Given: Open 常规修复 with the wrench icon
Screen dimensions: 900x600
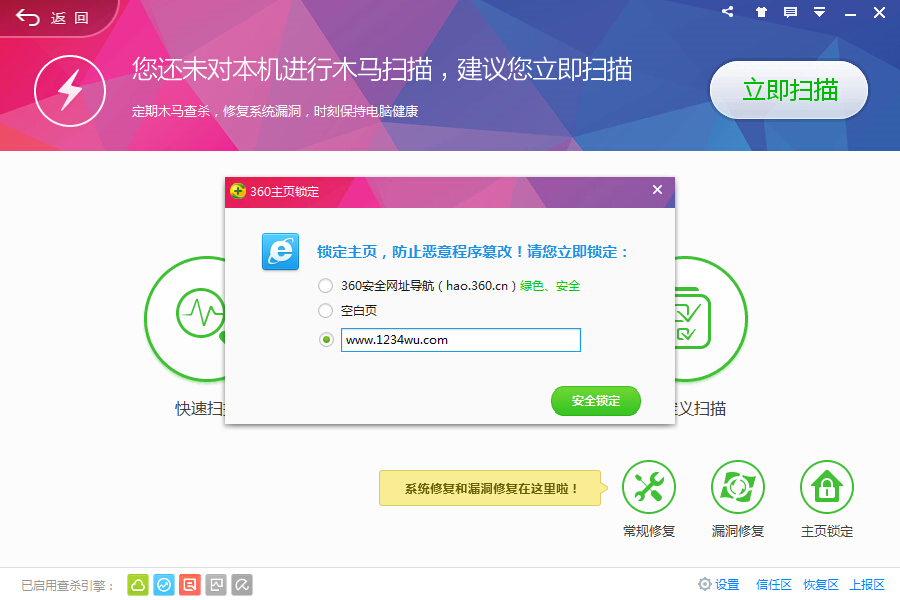Looking at the screenshot, I should click(x=649, y=487).
